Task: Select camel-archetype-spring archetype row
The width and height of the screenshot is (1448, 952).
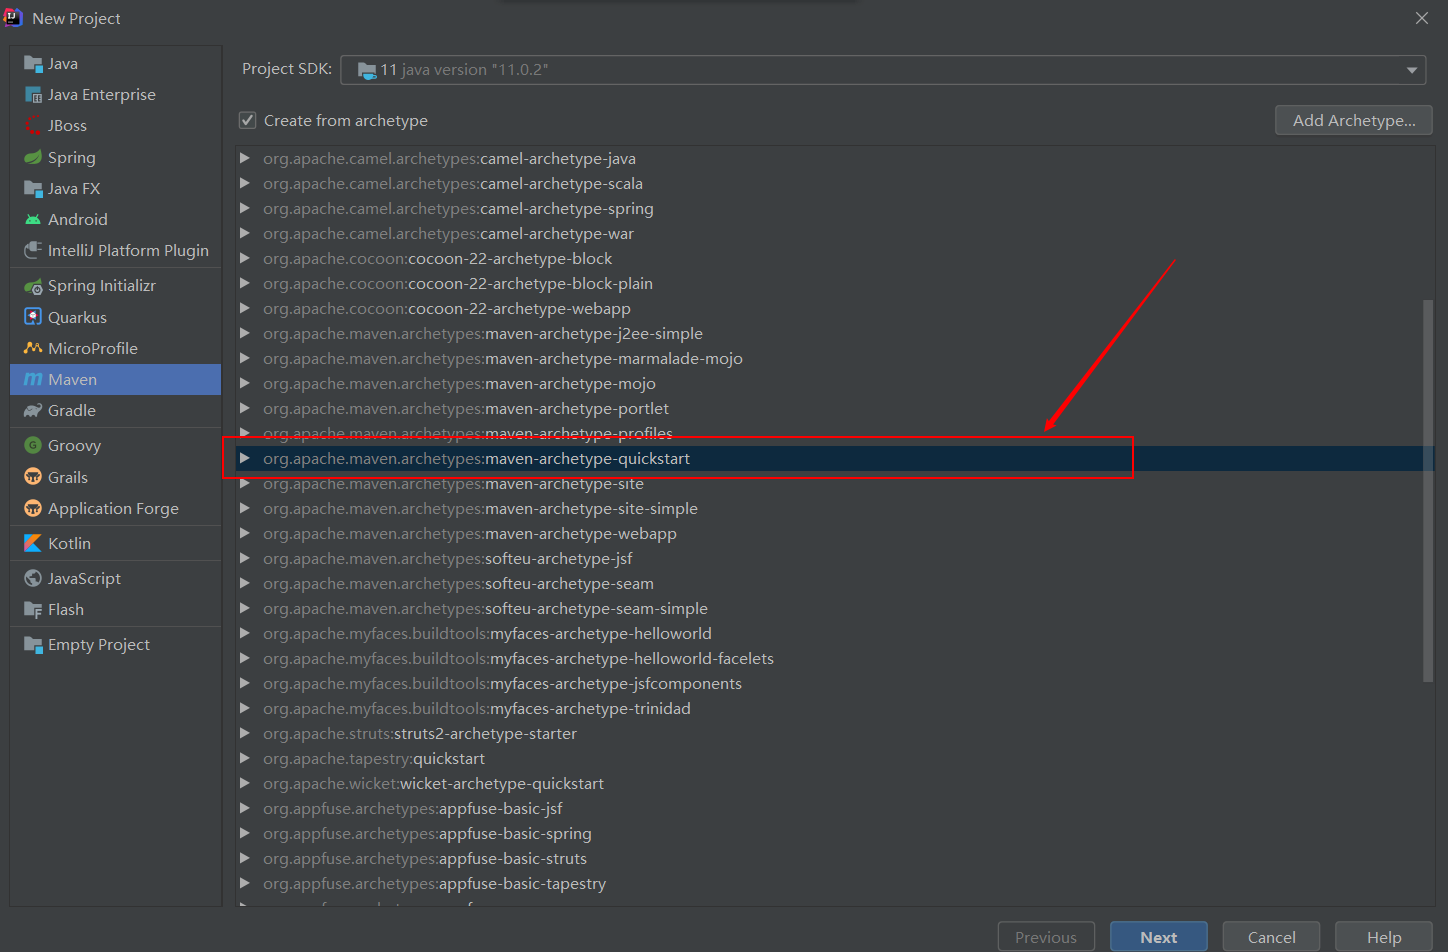Action: (x=835, y=209)
